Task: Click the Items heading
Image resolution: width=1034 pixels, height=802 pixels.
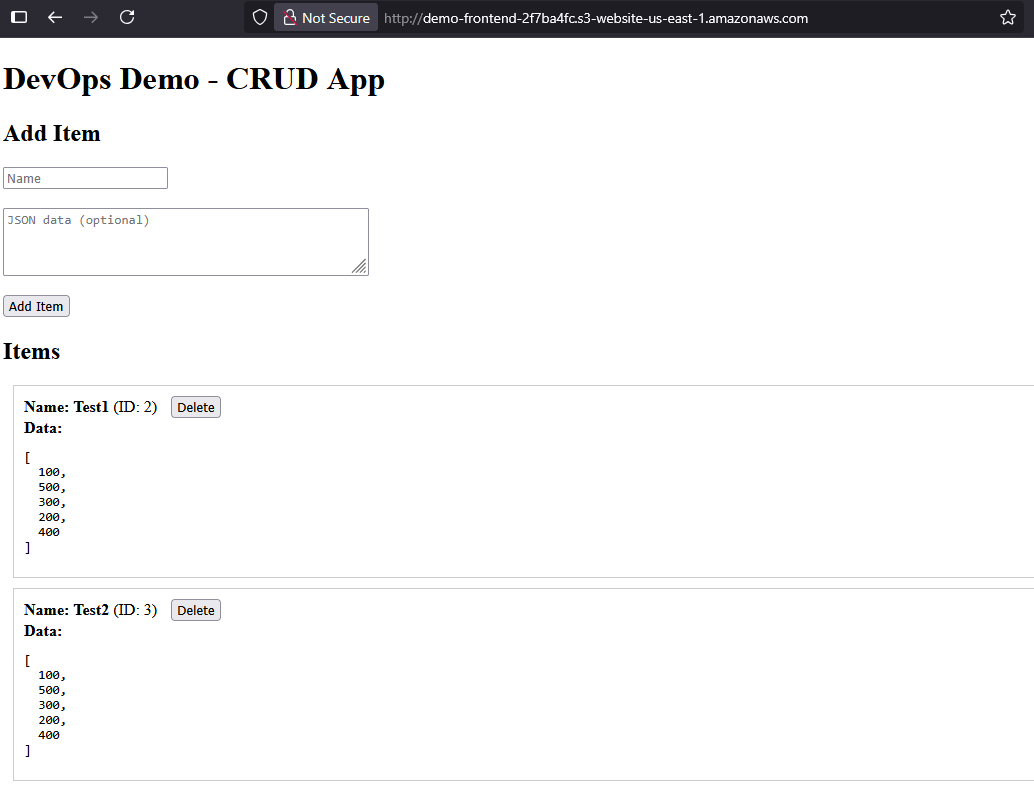Action: click(x=32, y=351)
